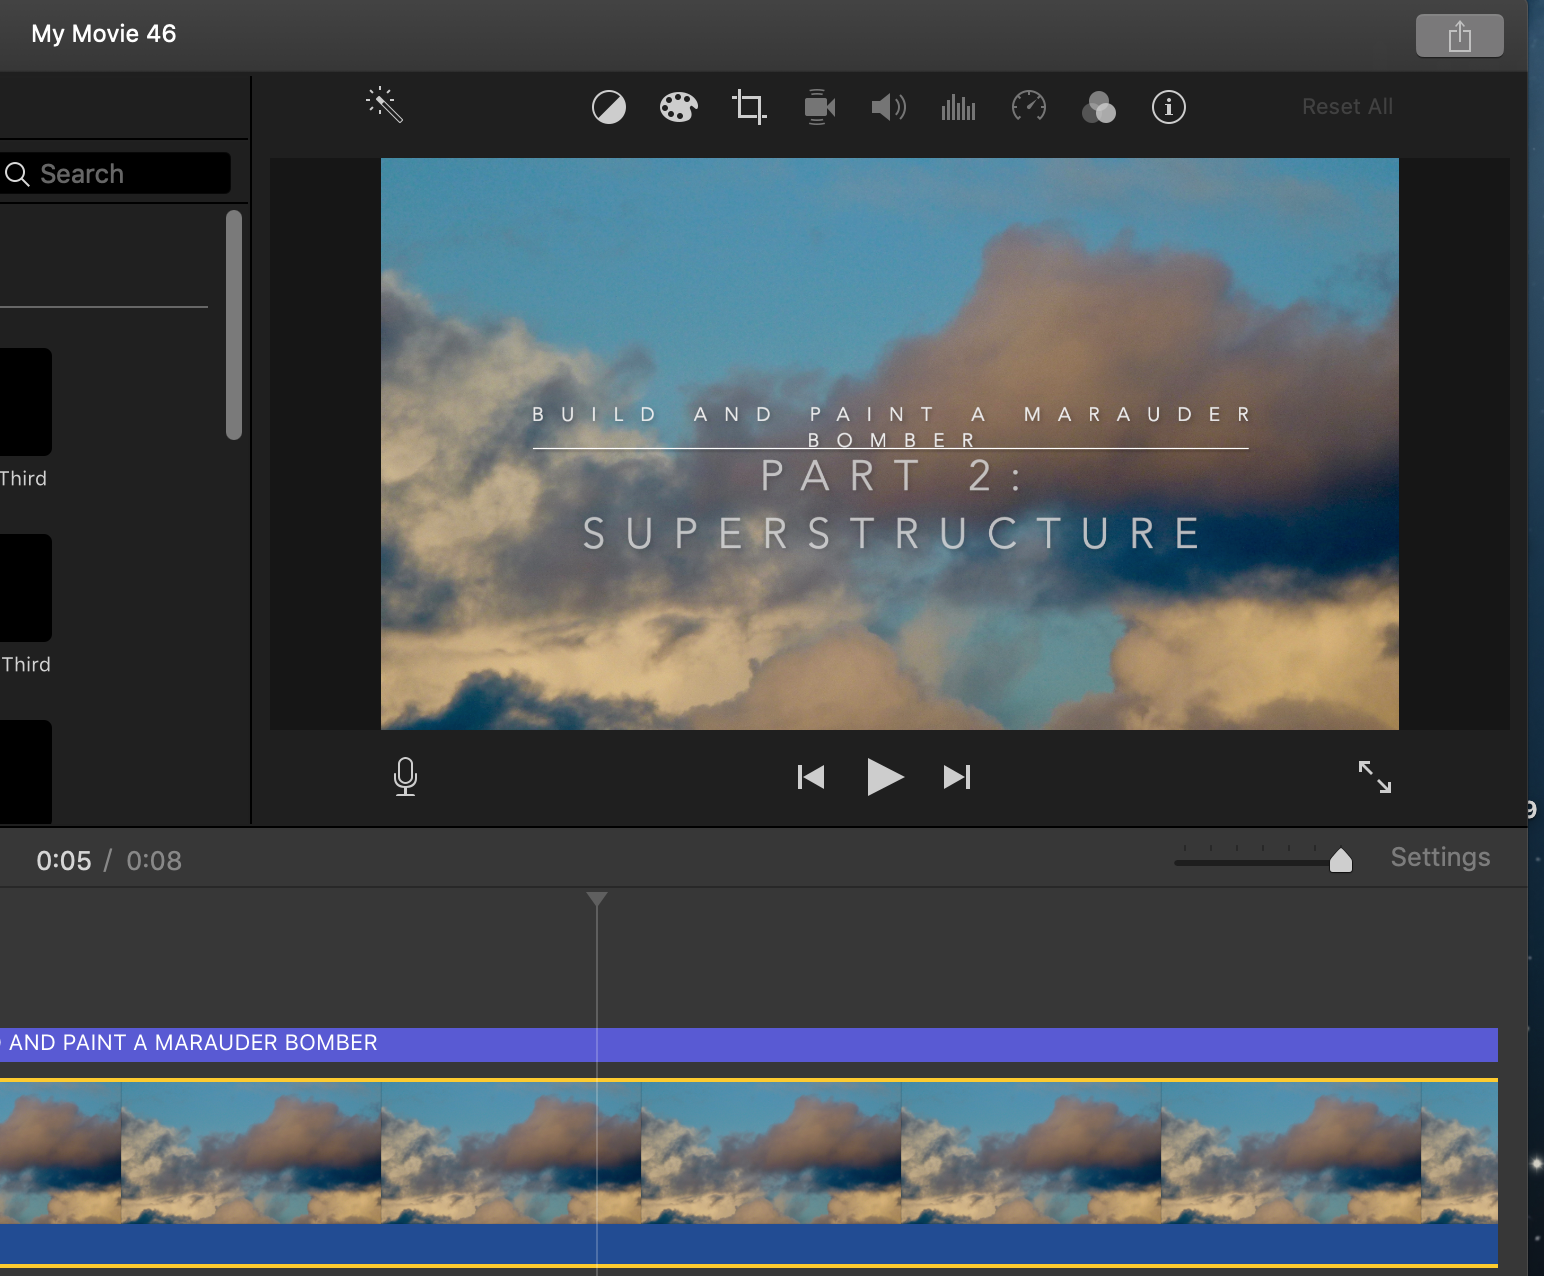Open the speed adjustment speedometer
1544x1276 pixels.
1028,106
